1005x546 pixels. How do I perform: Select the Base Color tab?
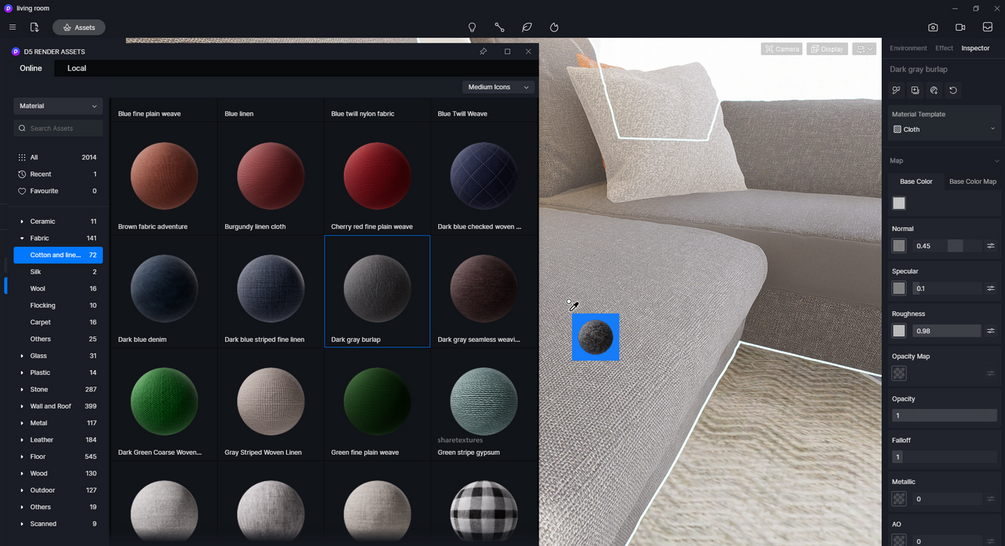click(916, 182)
